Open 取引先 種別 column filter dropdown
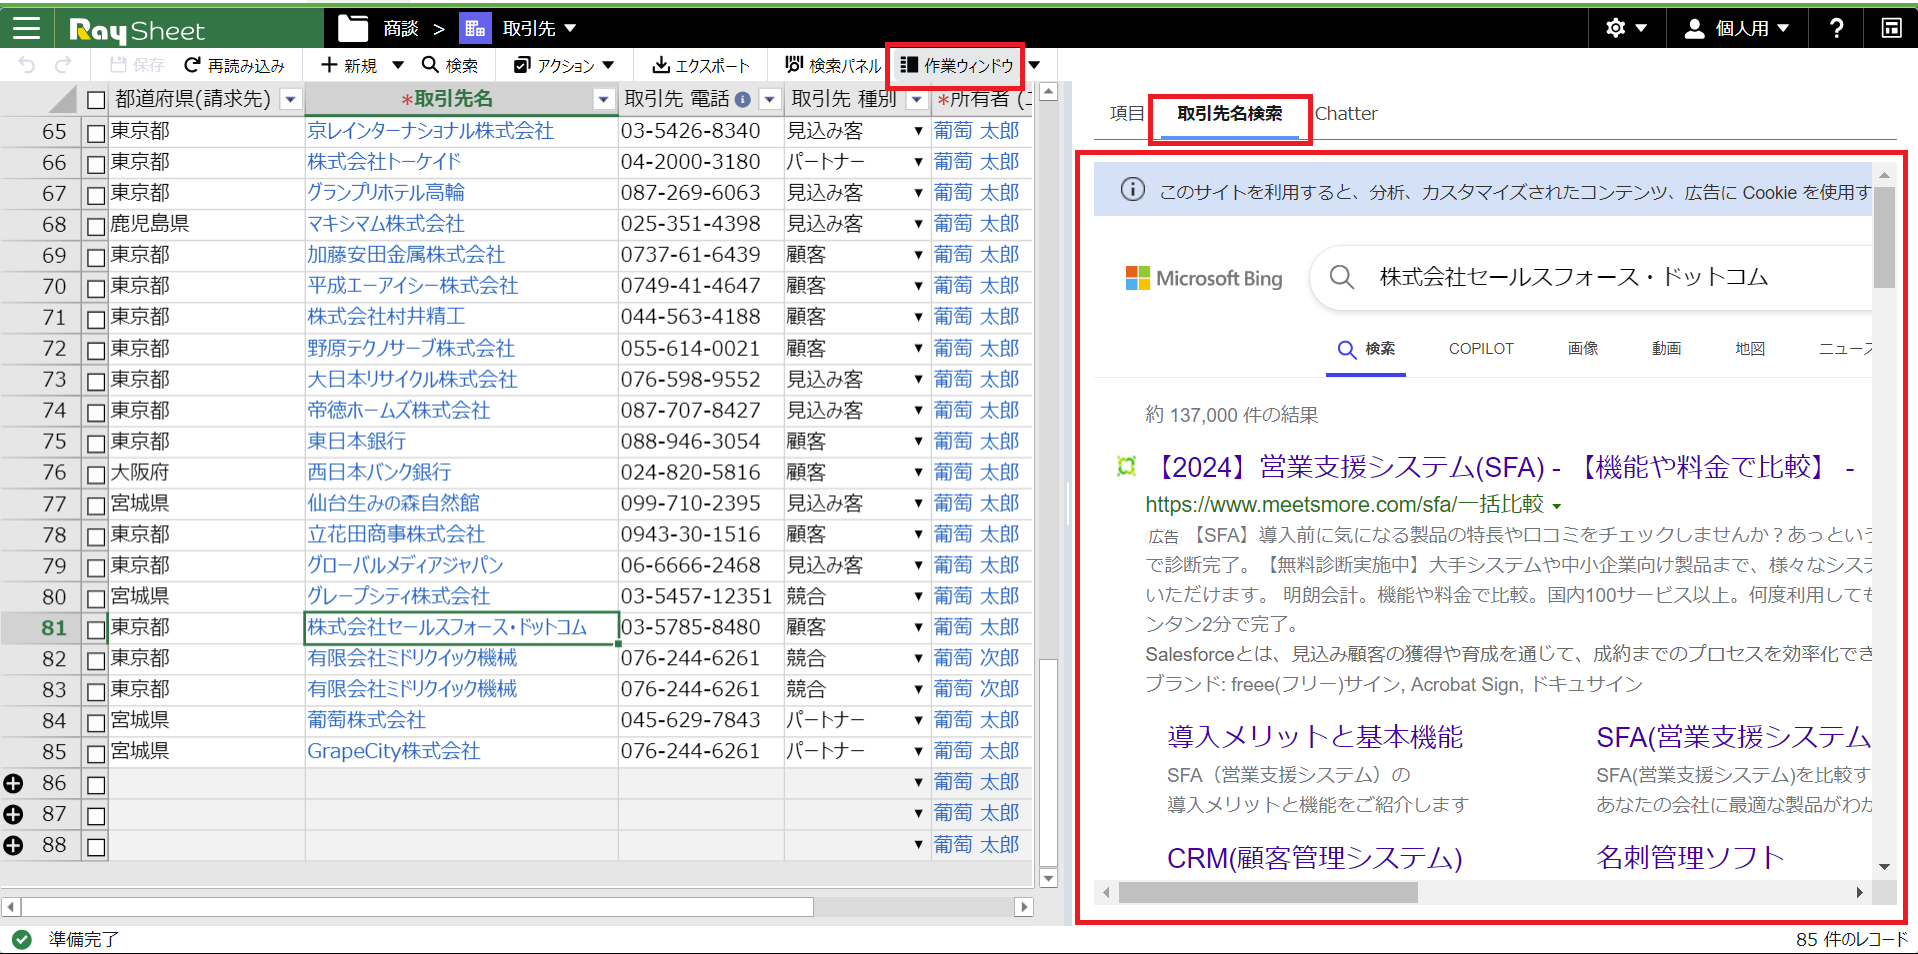The image size is (1918, 954). (x=917, y=99)
